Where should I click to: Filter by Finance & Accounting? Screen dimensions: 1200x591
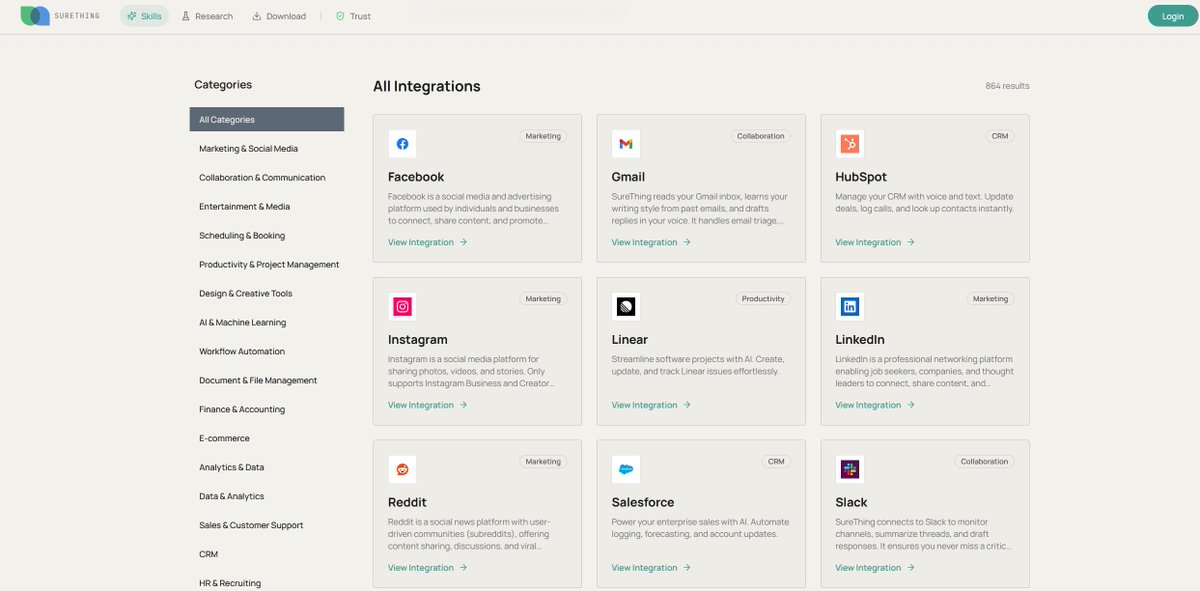point(267,409)
